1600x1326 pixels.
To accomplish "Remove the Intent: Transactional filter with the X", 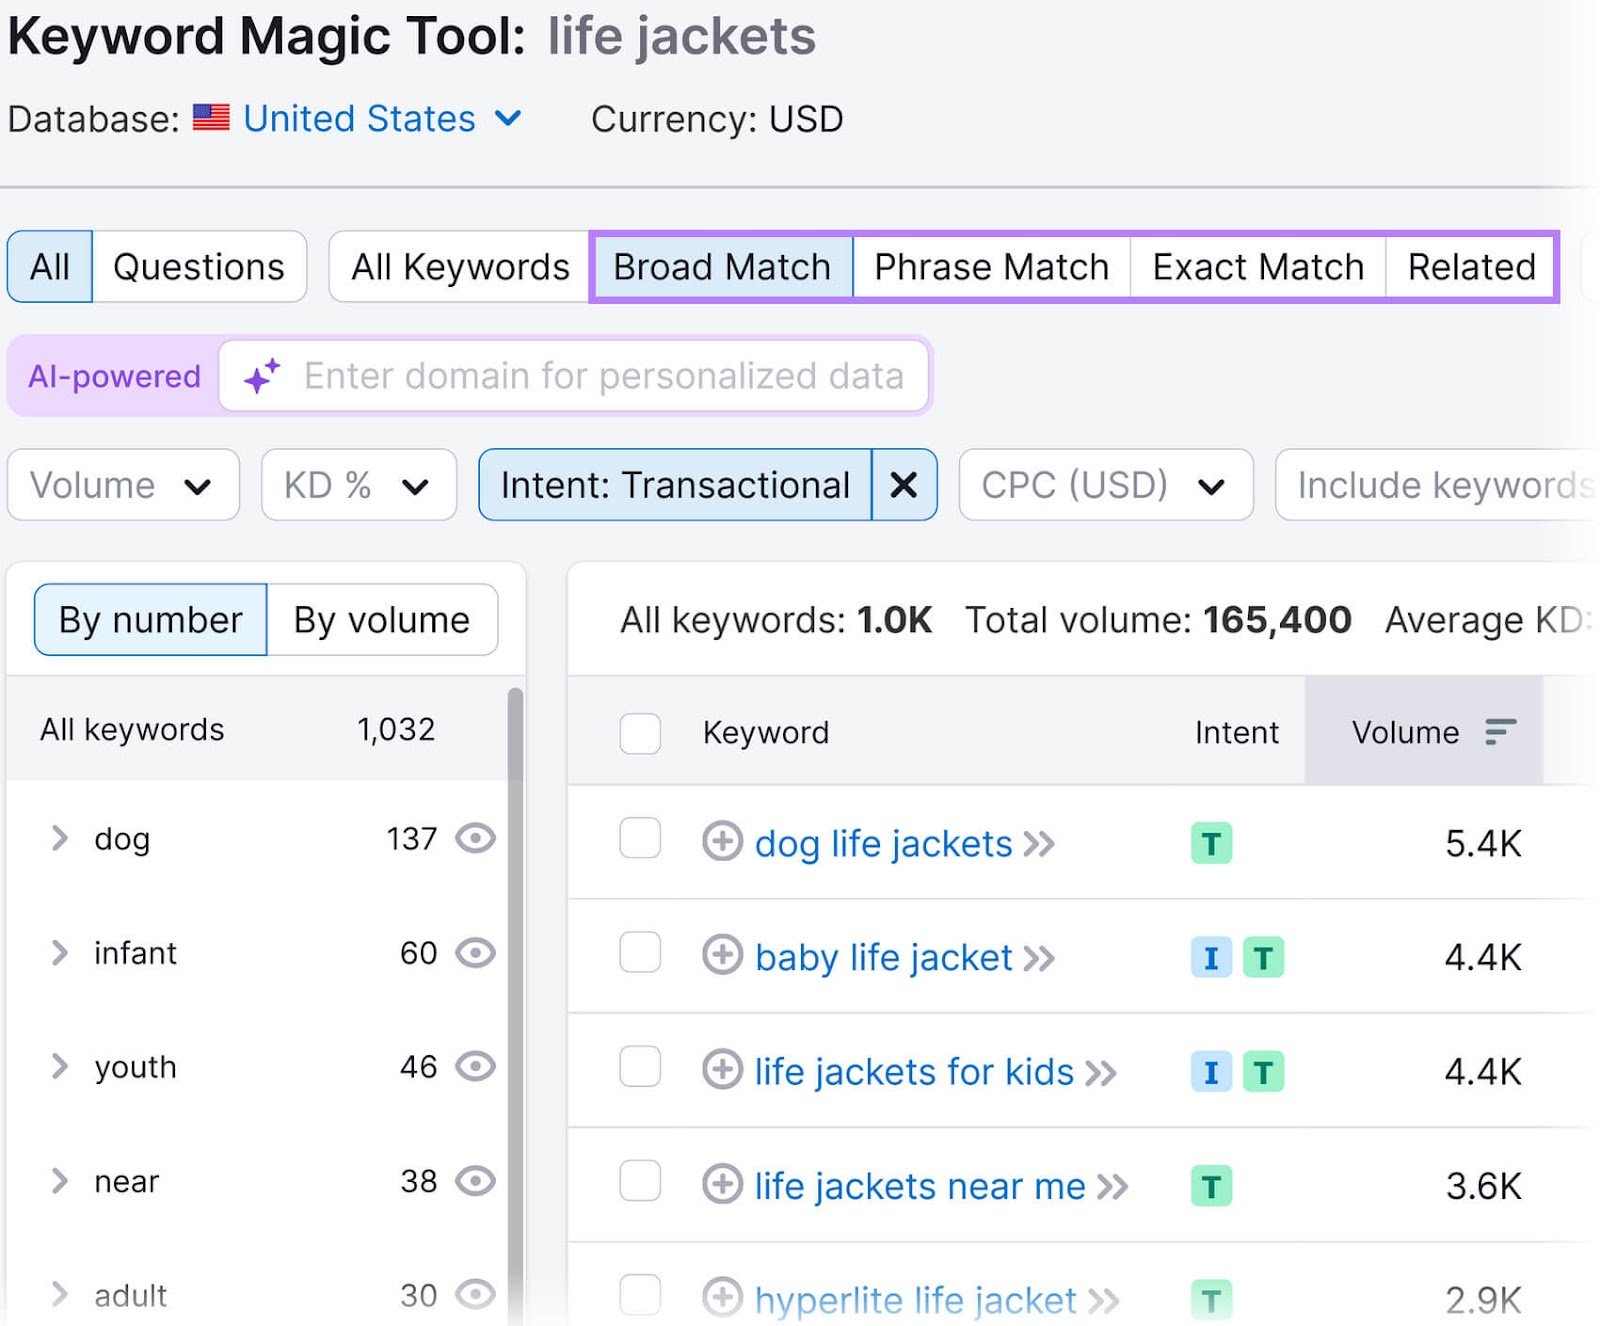I will pyautogui.click(x=903, y=485).
